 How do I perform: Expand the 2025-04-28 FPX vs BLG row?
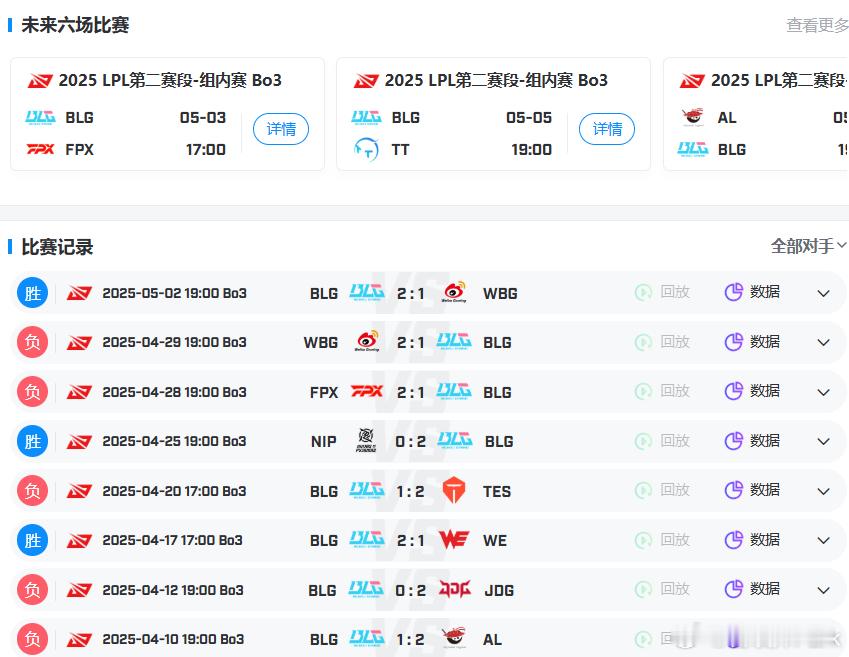click(824, 392)
